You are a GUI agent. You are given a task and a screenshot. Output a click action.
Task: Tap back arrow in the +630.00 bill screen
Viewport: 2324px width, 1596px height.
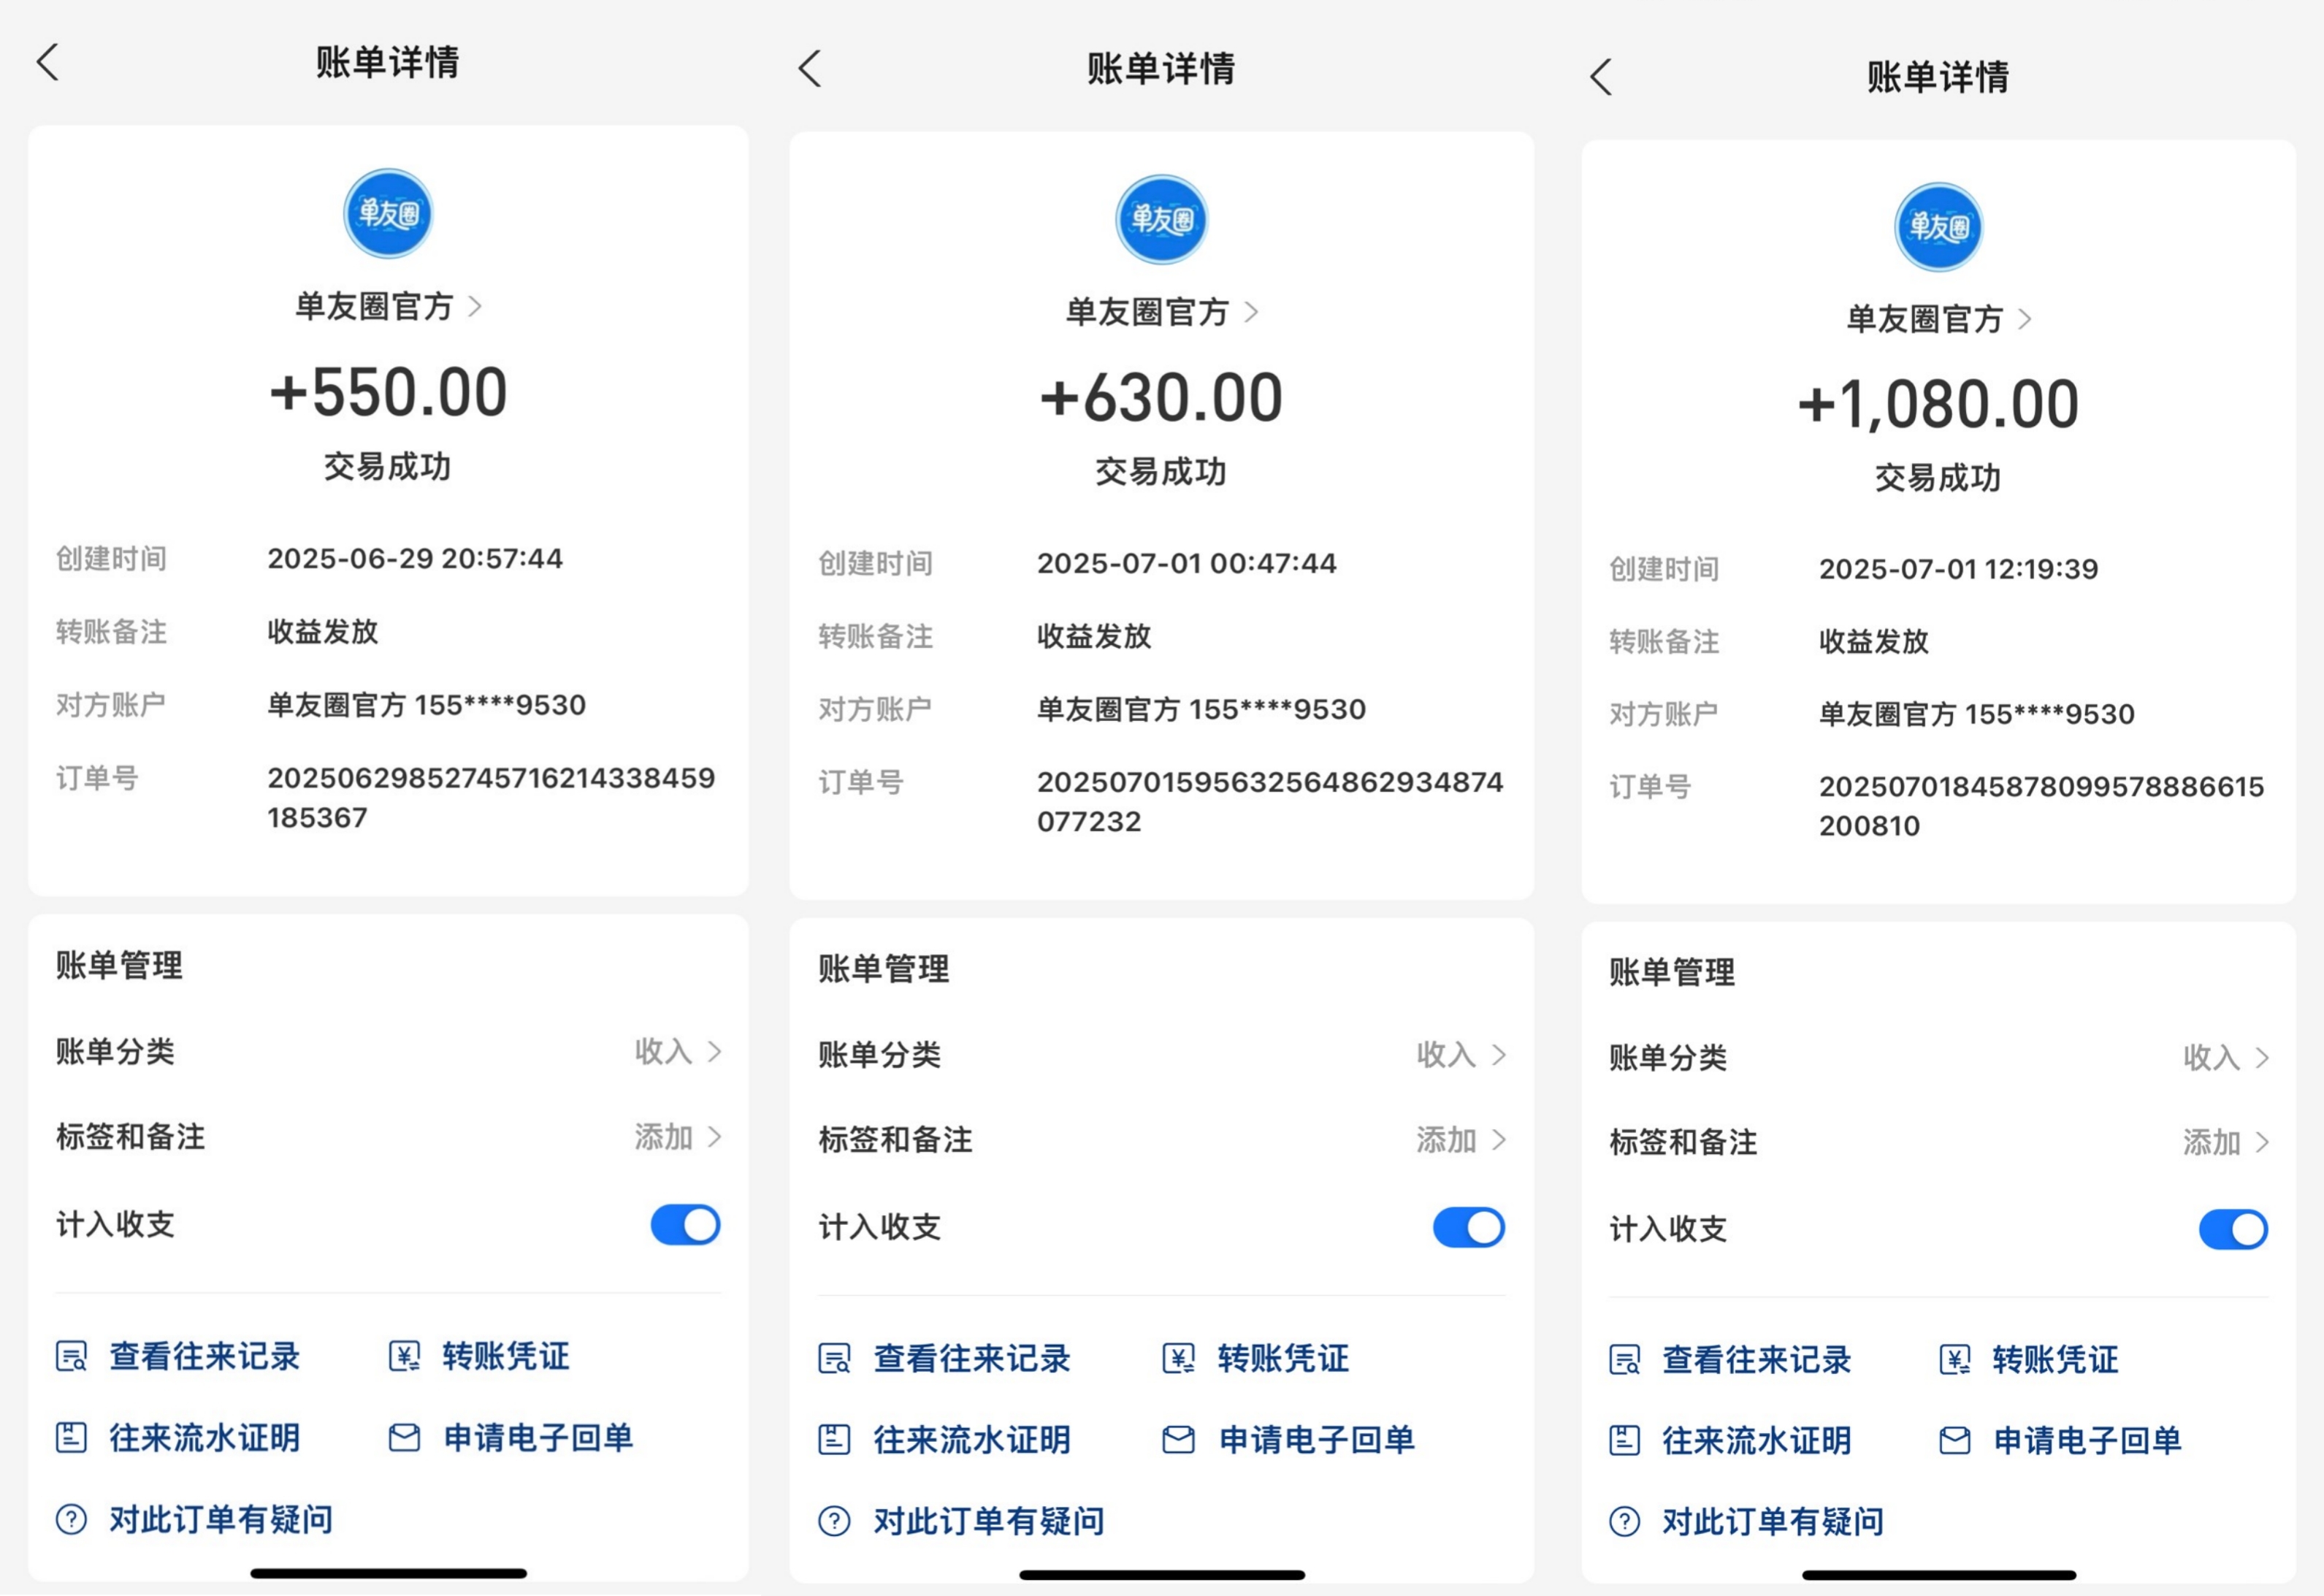pyautogui.click(x=810, y=69)
